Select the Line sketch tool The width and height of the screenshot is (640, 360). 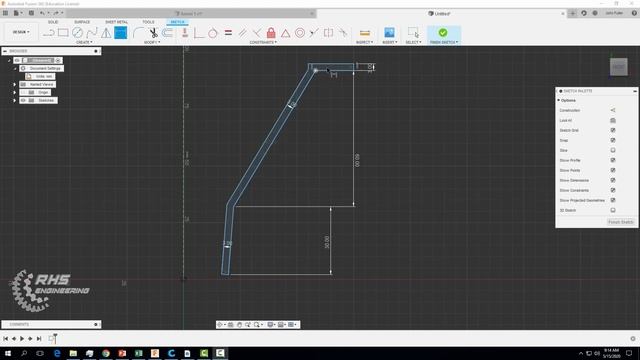(49, 33)
